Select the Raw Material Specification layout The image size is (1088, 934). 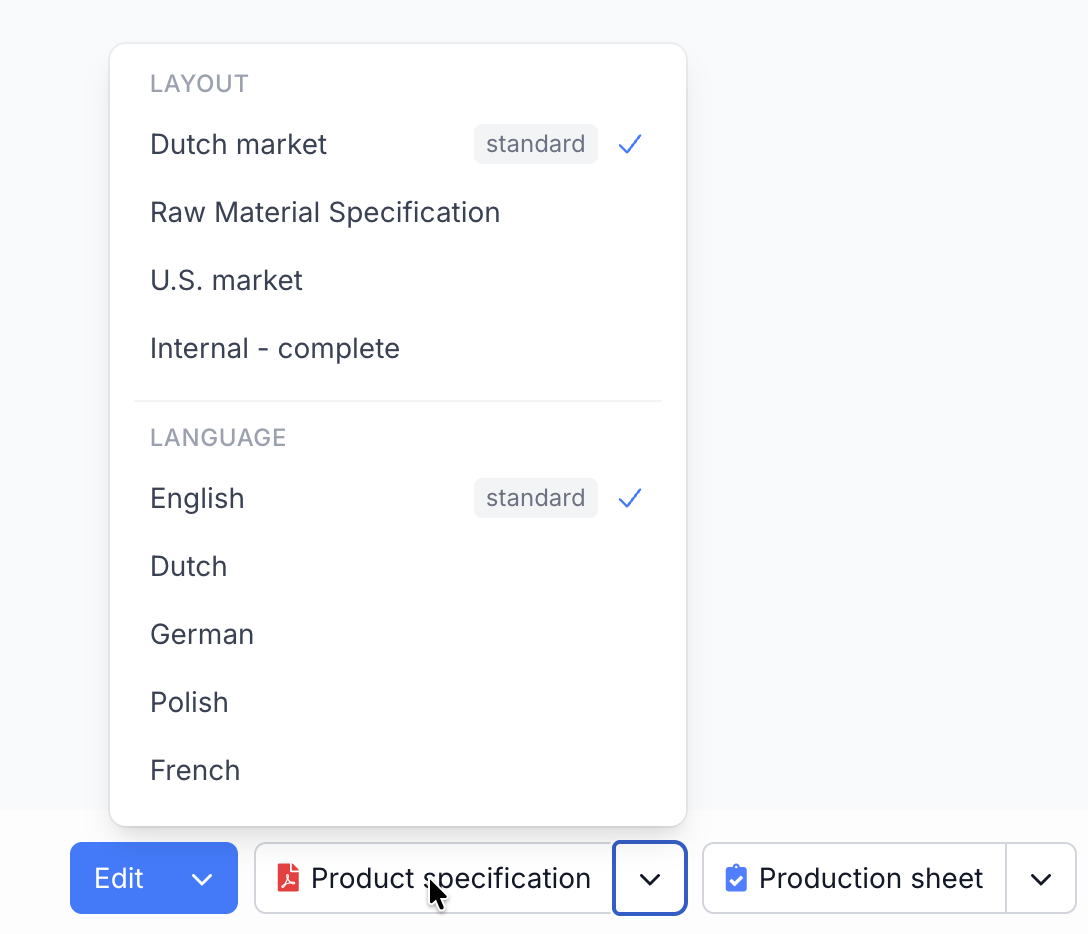pos(325,212)
